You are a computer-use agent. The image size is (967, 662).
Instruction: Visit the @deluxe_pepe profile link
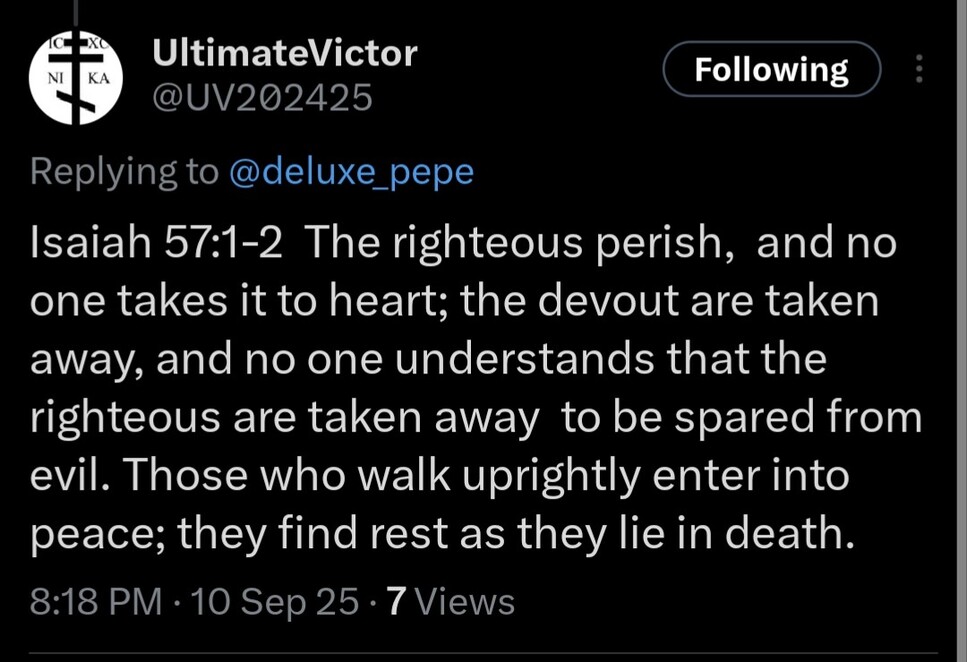click(x=351, y=172)
